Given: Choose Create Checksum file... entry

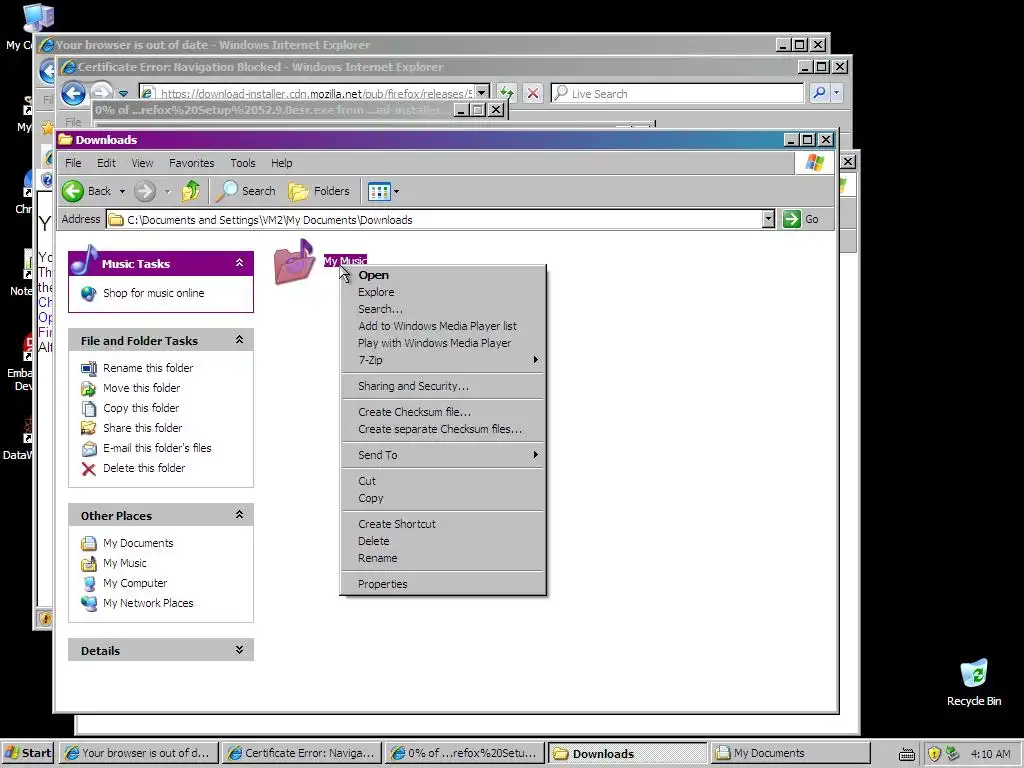Looking at the screenshot, I should [x=443, y=412].
